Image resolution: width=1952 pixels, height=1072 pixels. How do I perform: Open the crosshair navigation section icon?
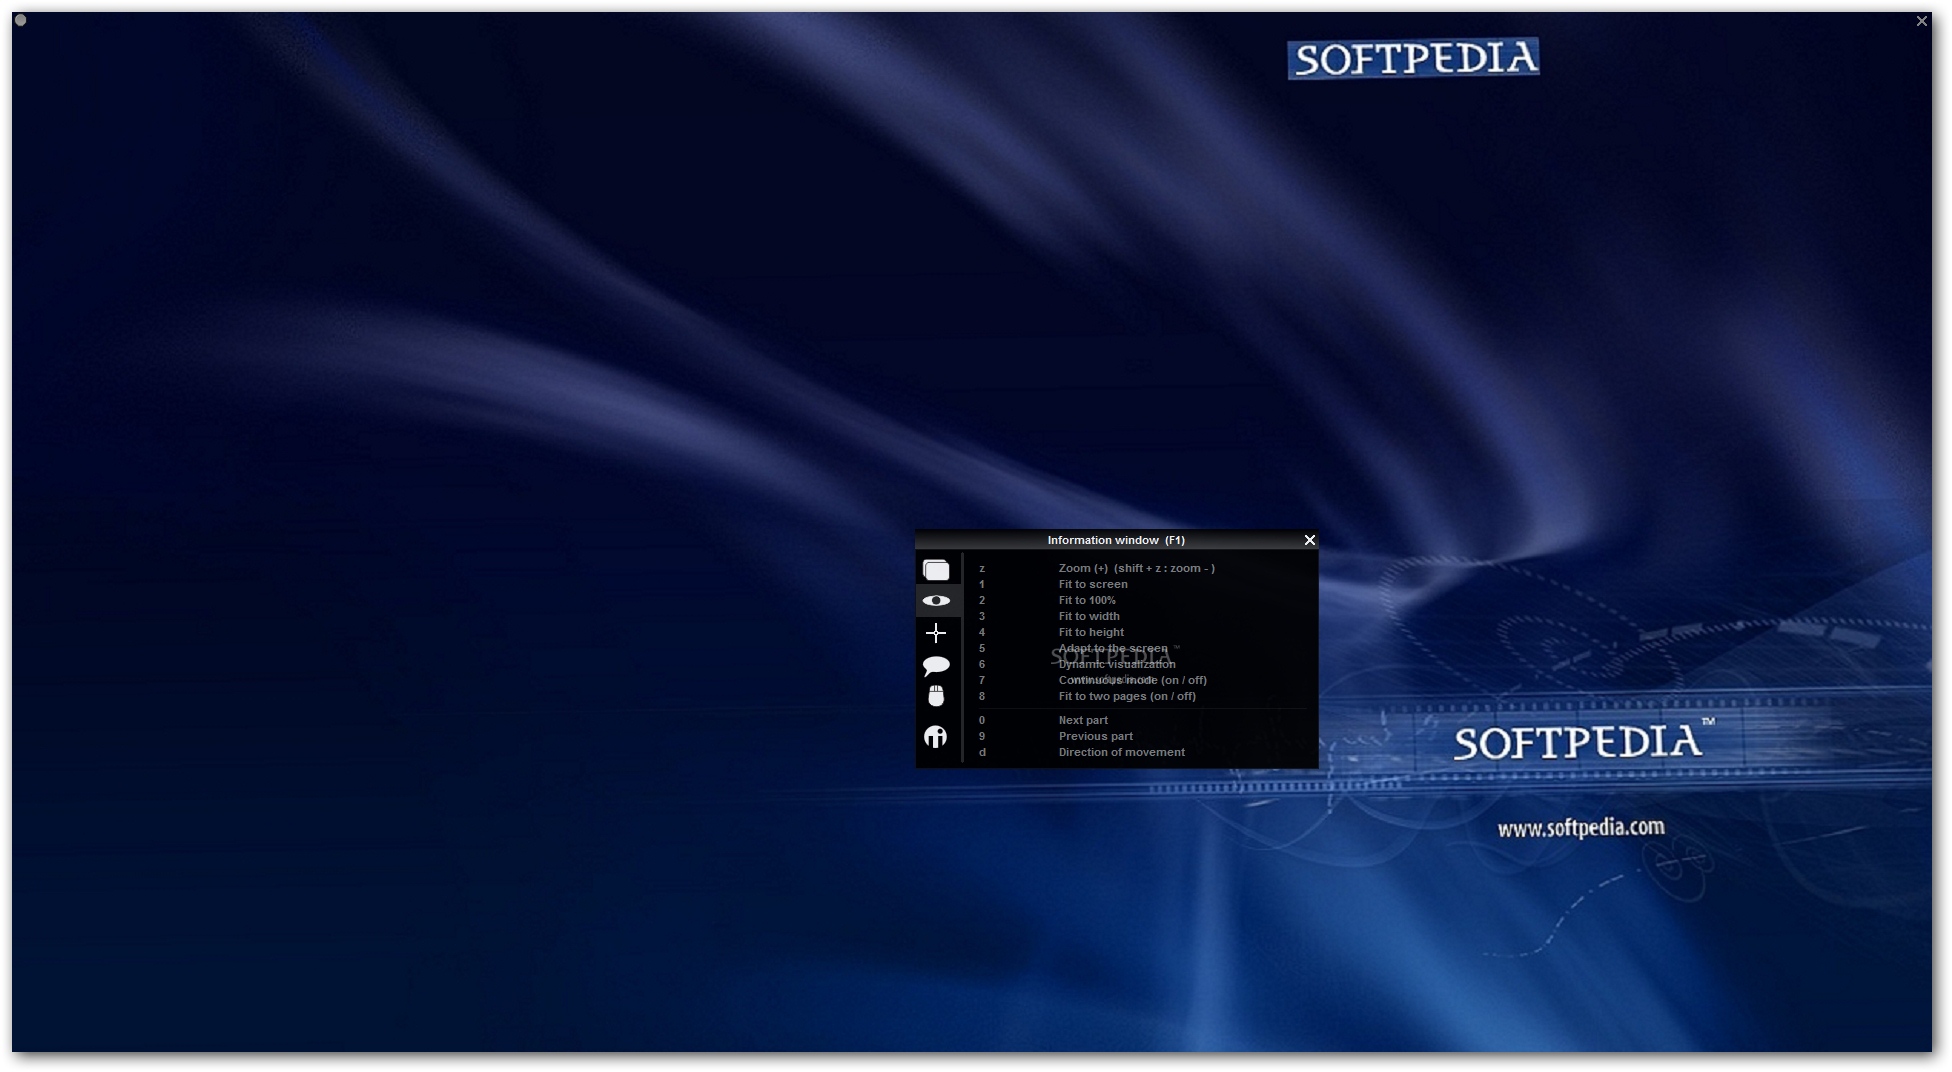(x=936, y=633)
